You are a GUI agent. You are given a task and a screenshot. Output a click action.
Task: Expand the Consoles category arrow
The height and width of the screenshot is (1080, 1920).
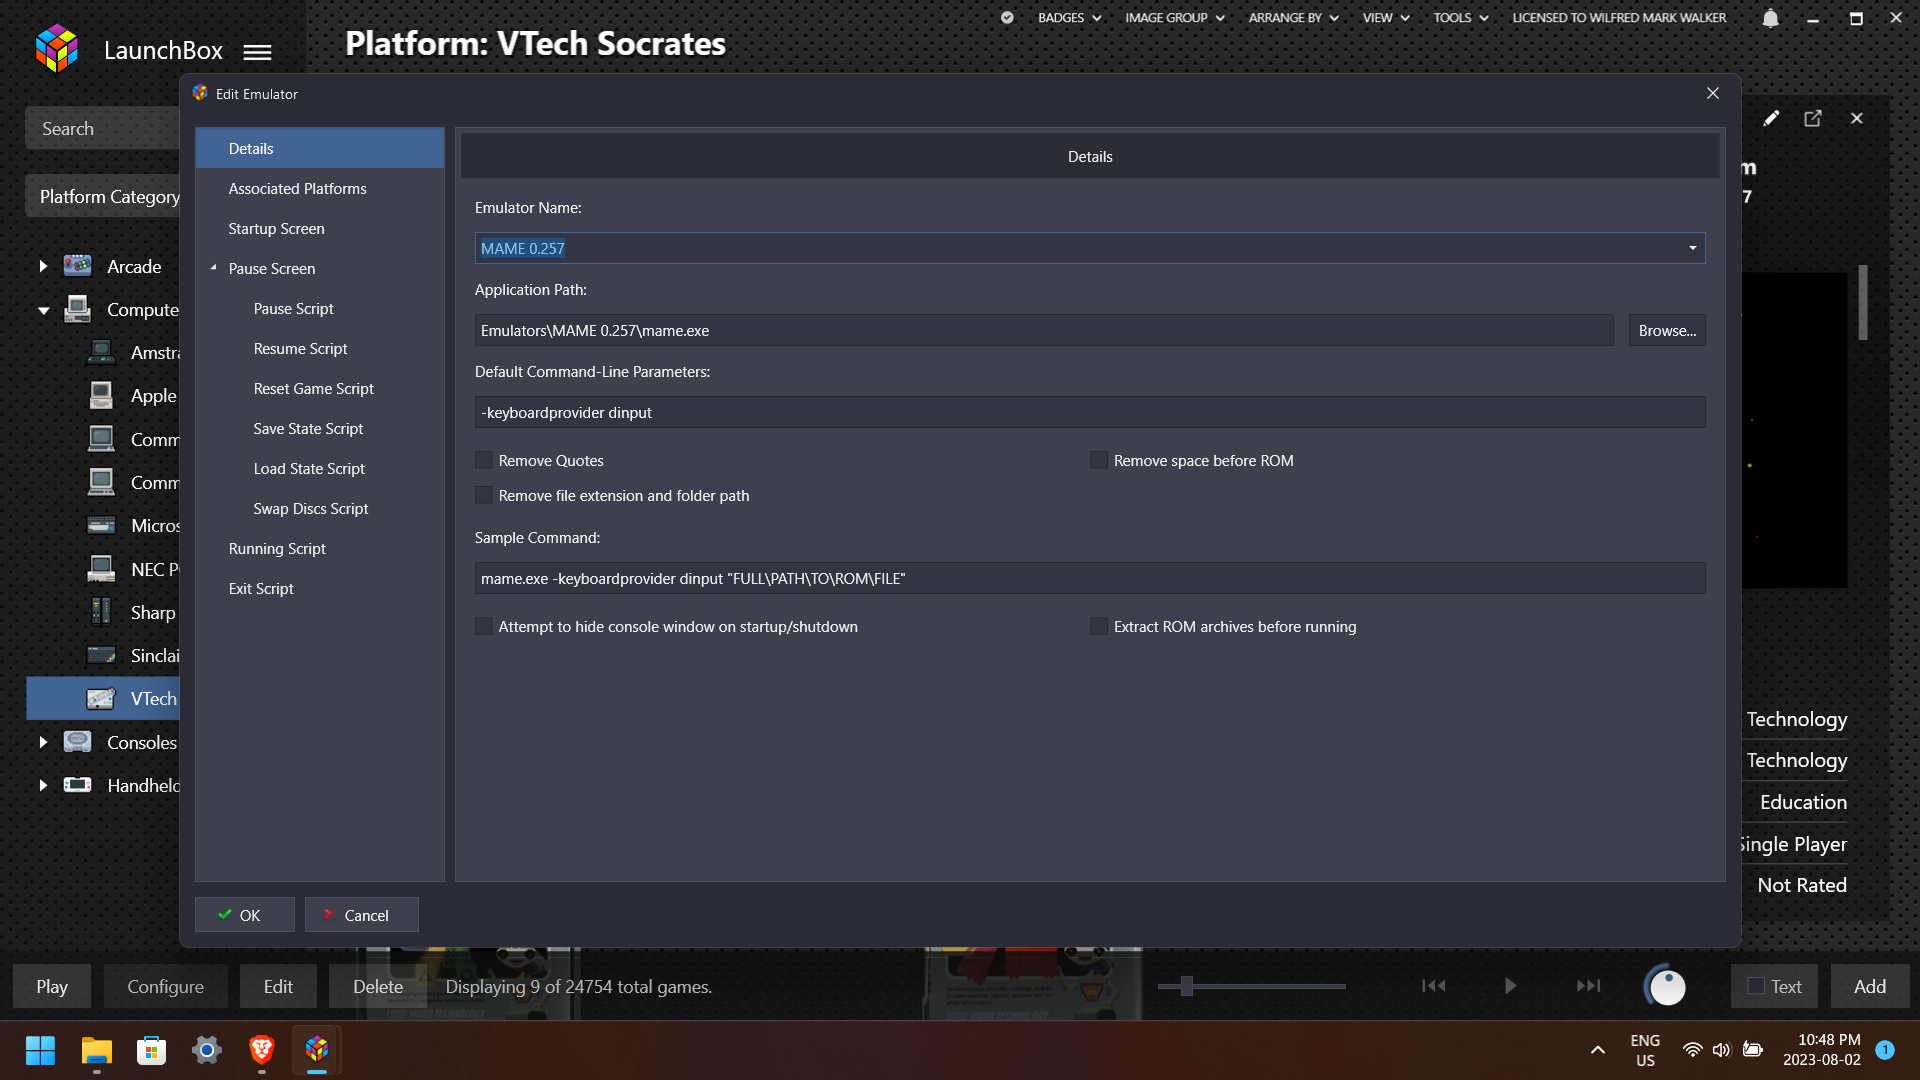click(43, 742)
